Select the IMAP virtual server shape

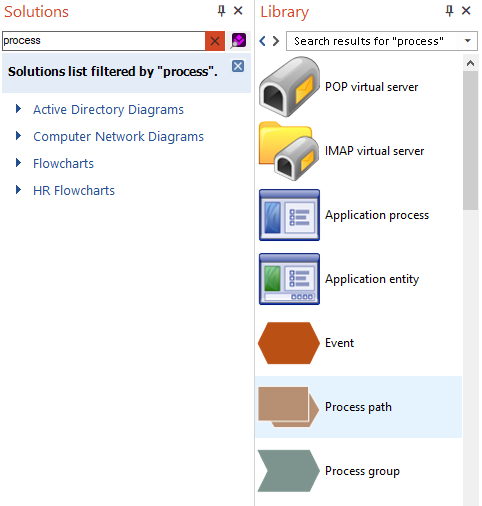[289, 151]
